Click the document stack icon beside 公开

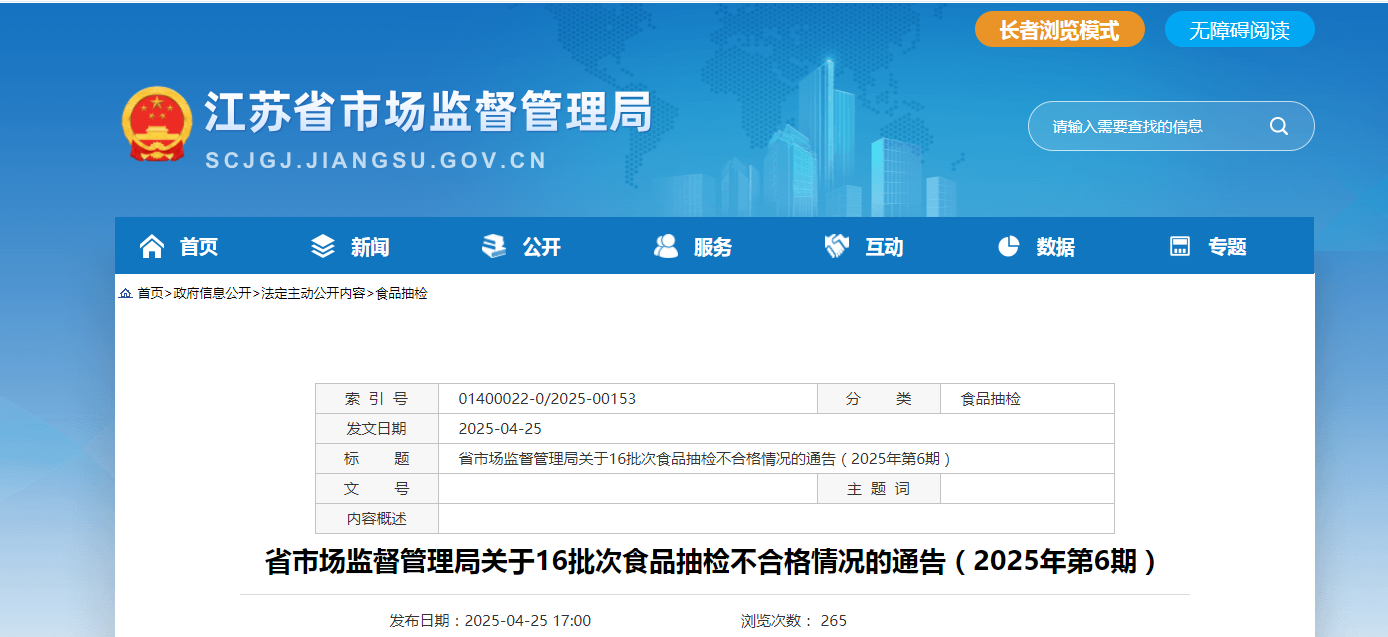pyautogui.click(x=494, y=246)
